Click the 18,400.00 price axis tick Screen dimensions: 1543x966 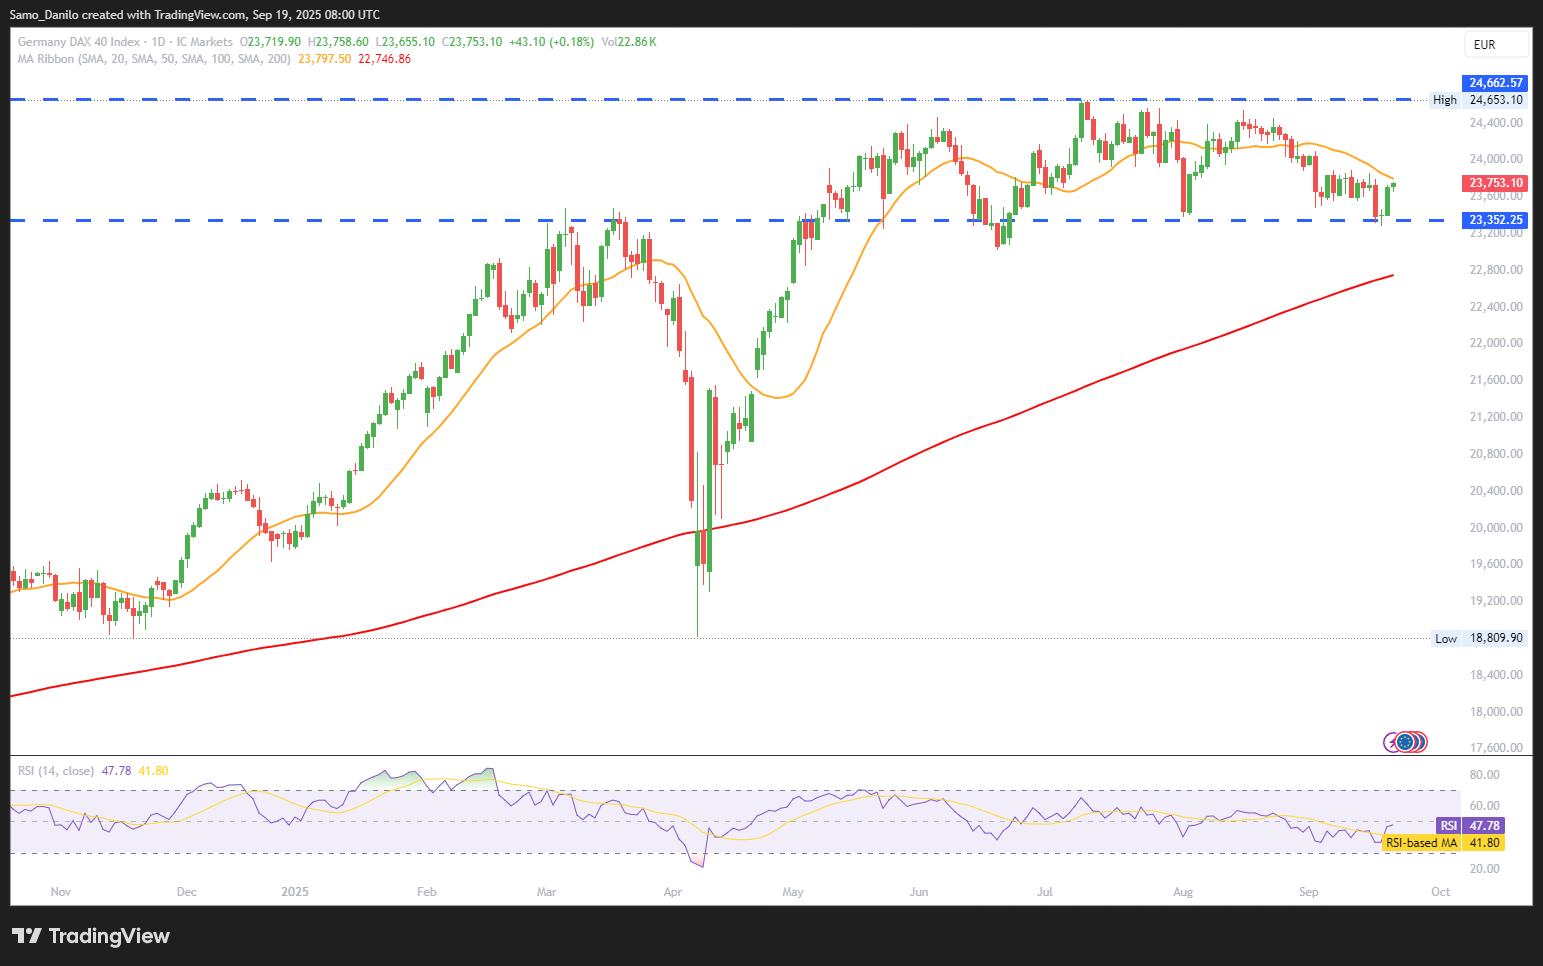(1496, 675)
